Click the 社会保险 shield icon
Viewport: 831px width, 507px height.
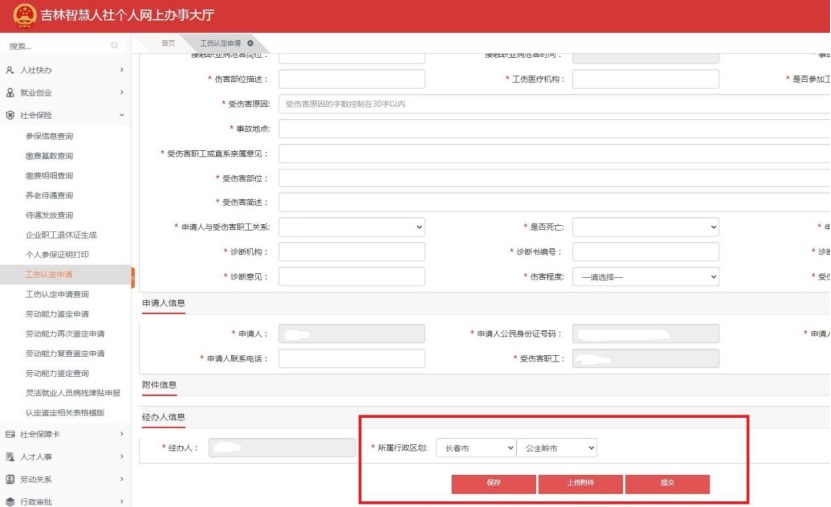click(x=10, y=115)
